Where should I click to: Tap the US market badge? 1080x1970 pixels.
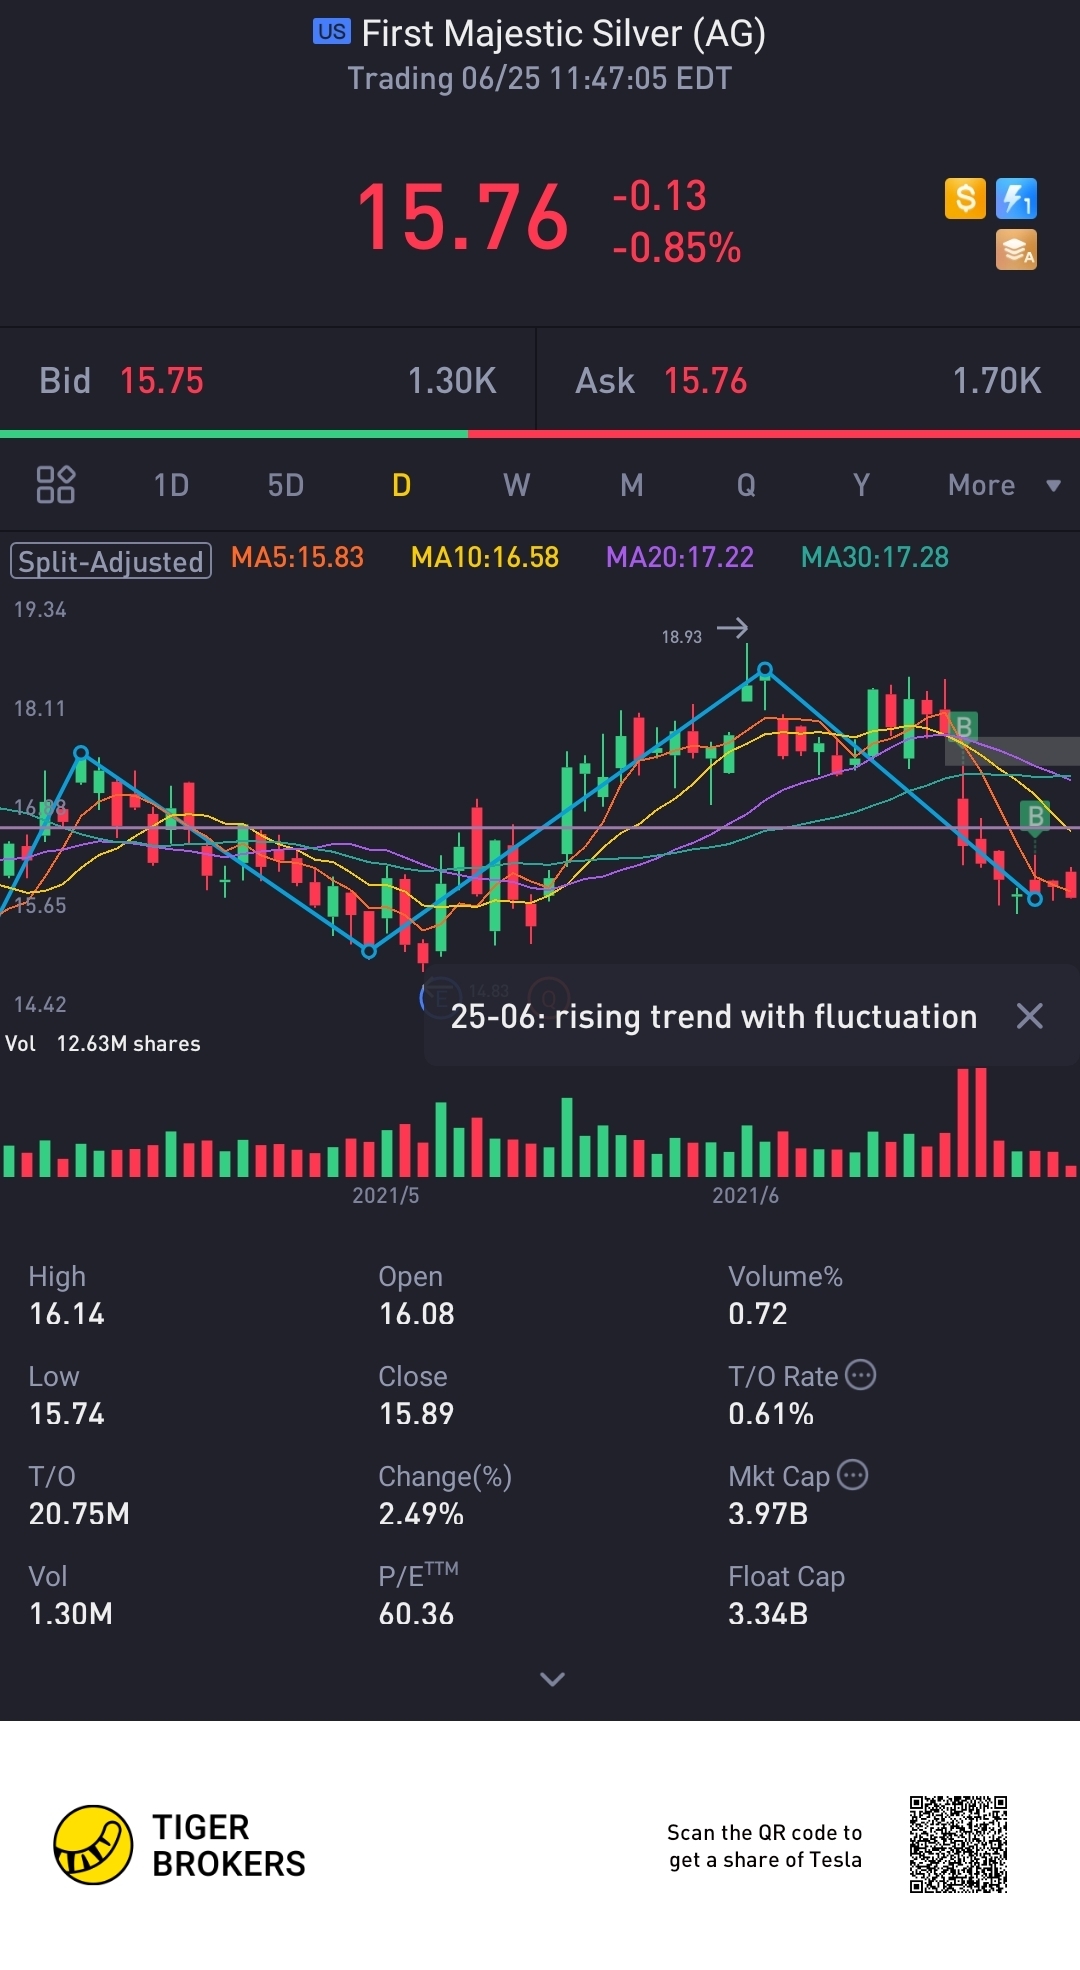pyautogui.click(x=332, y=32)
